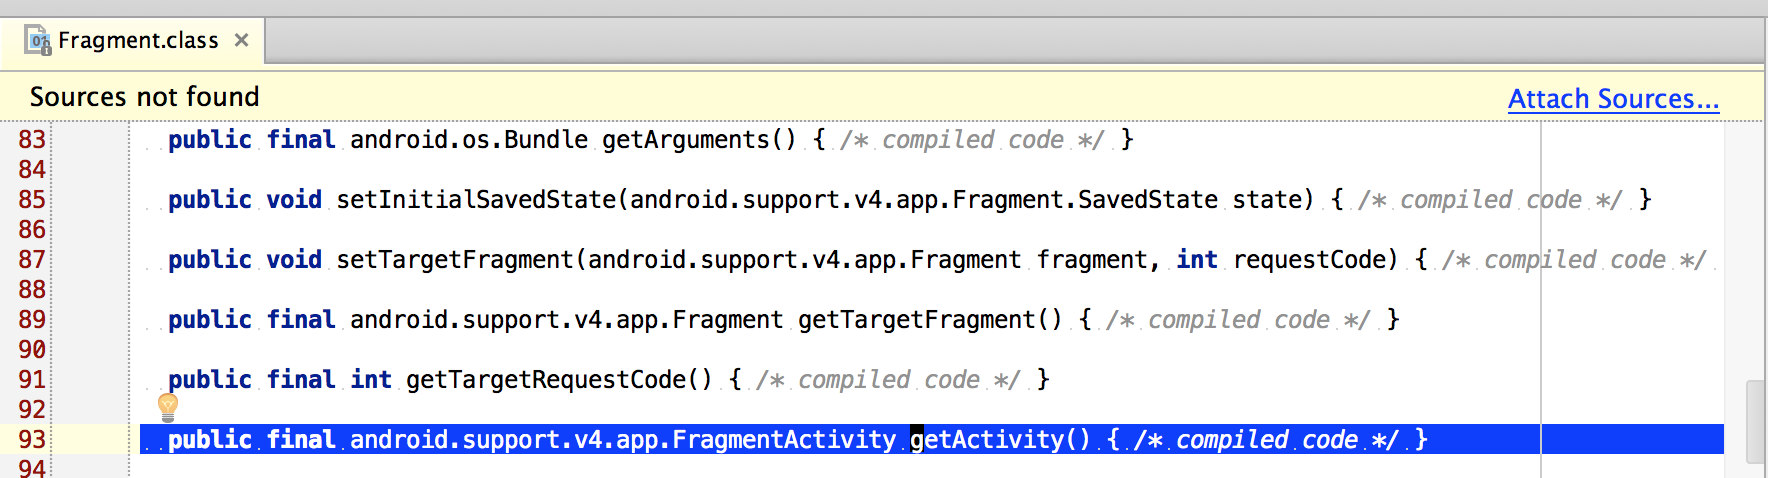Click line number 89 in the gutter
1768x478 pixels.
pos(32,319)
